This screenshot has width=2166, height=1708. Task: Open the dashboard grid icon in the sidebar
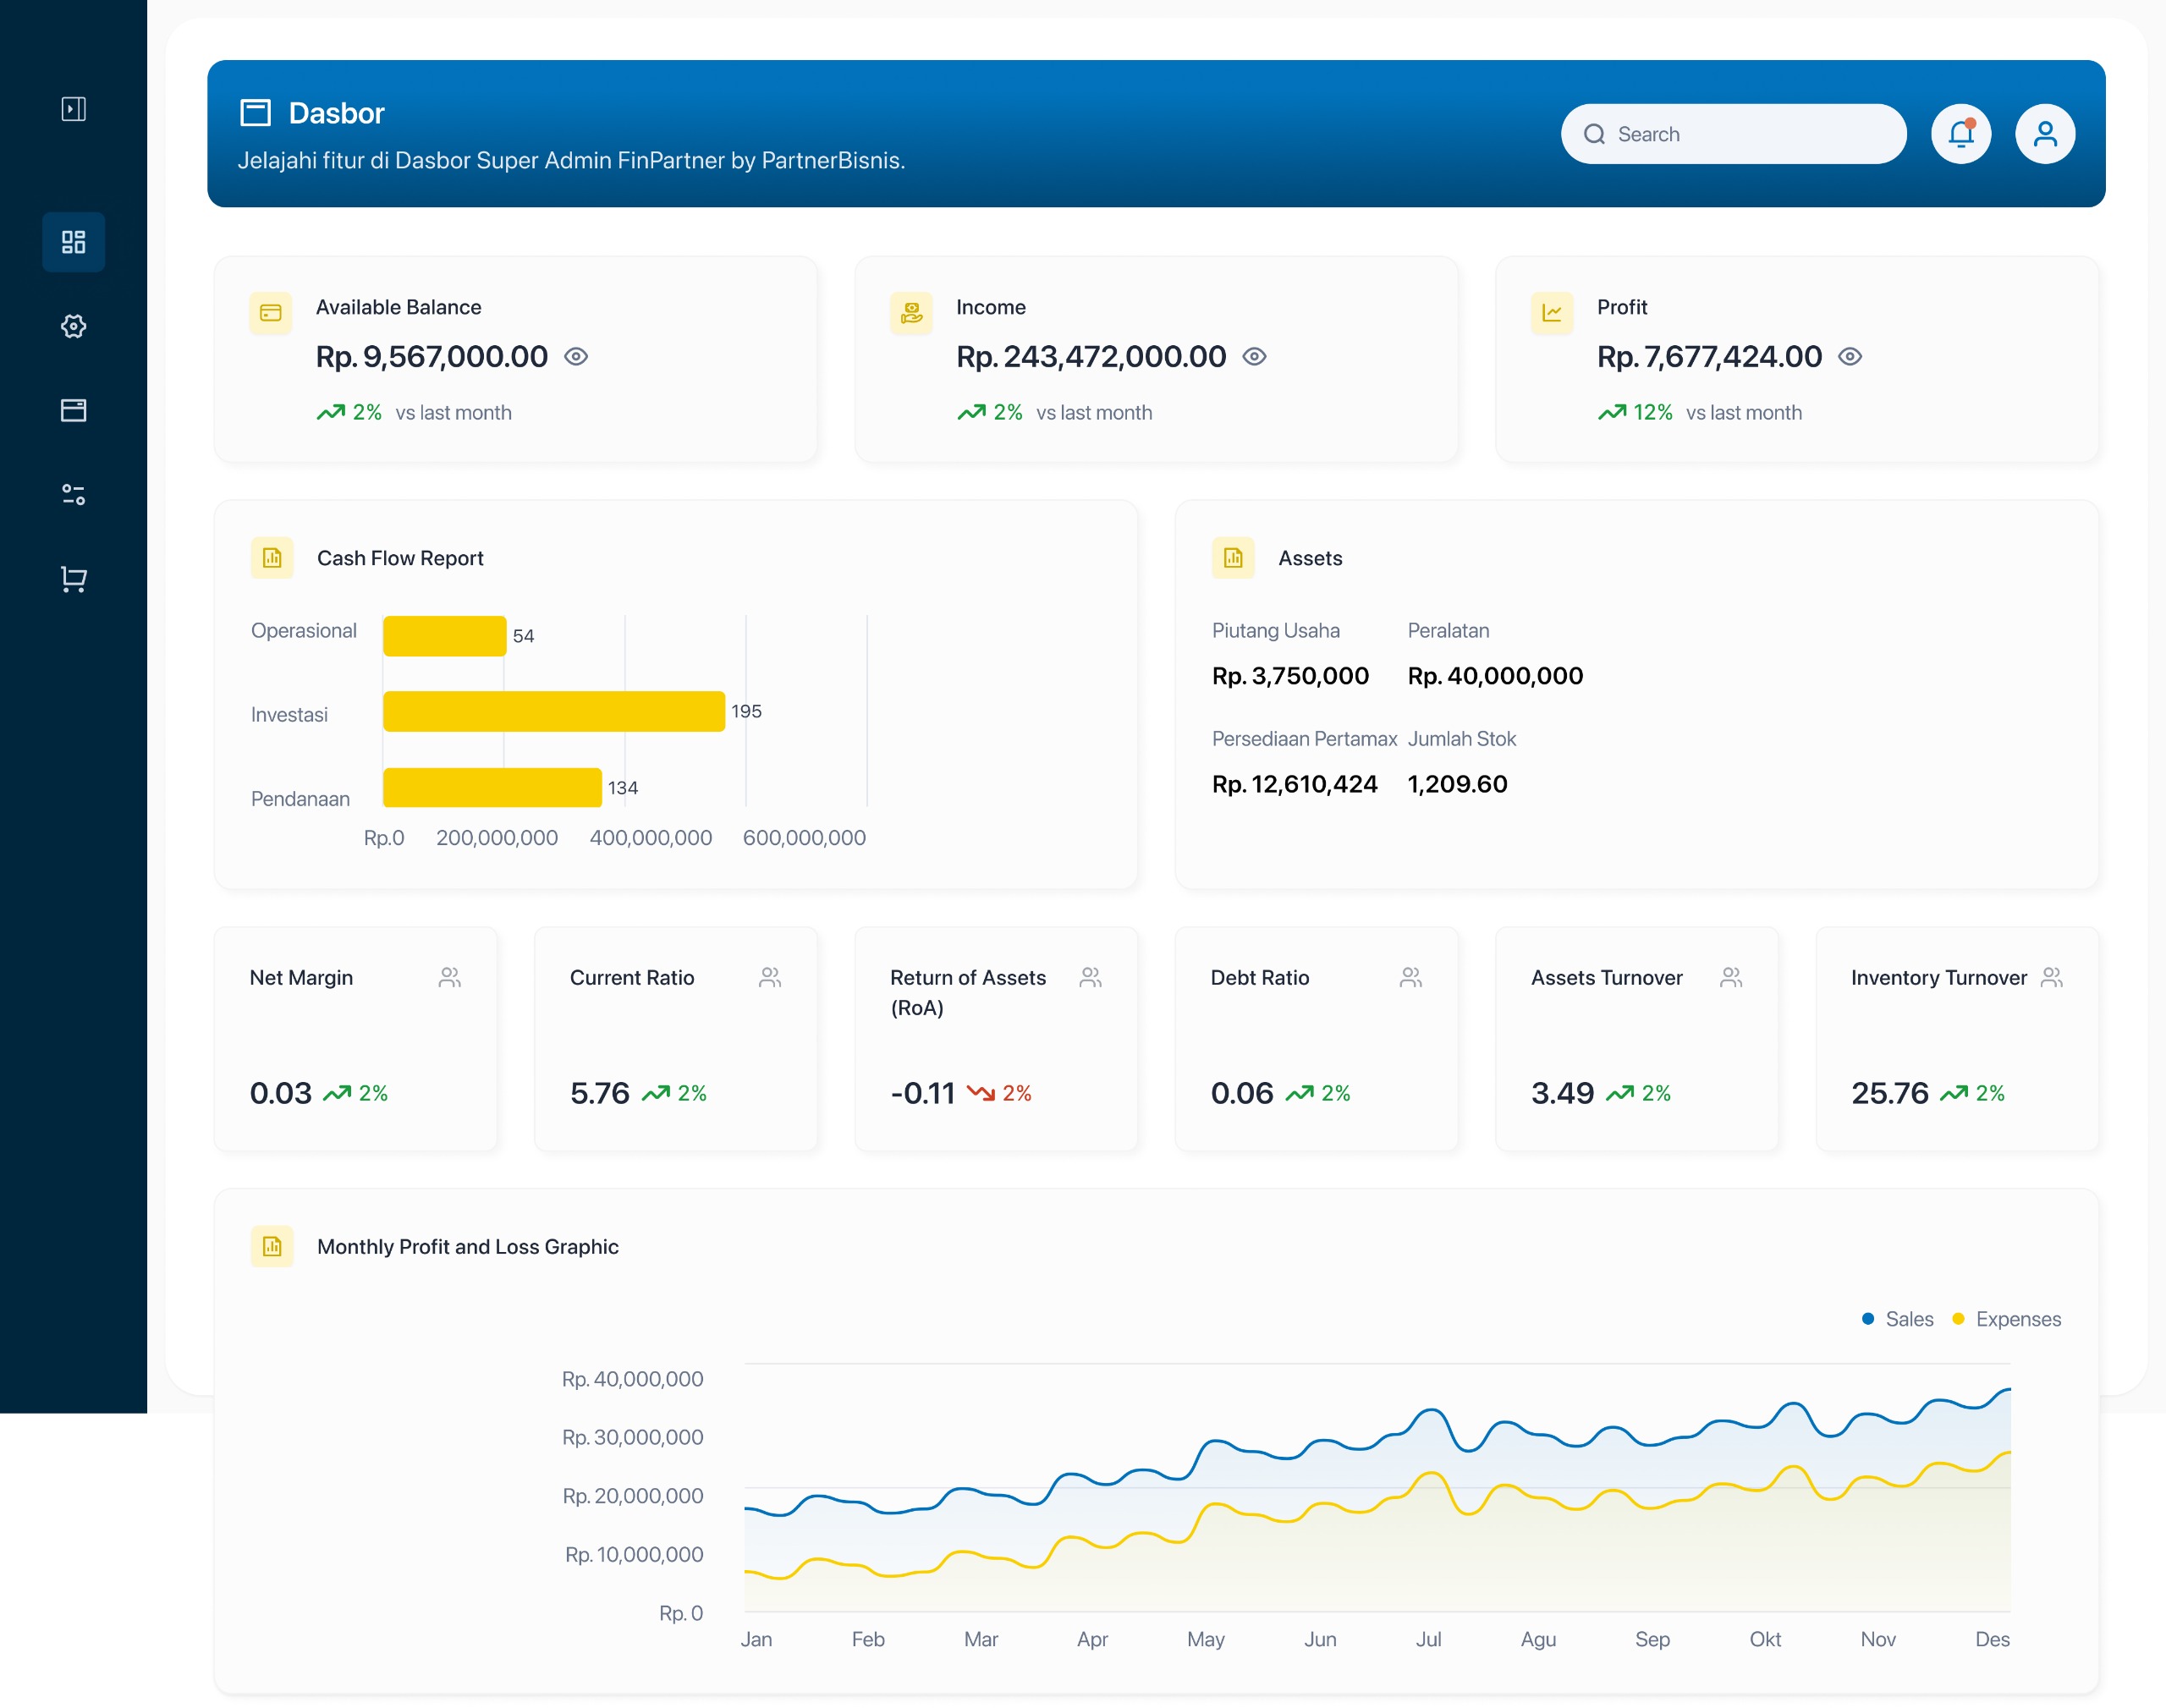point(73,242)
